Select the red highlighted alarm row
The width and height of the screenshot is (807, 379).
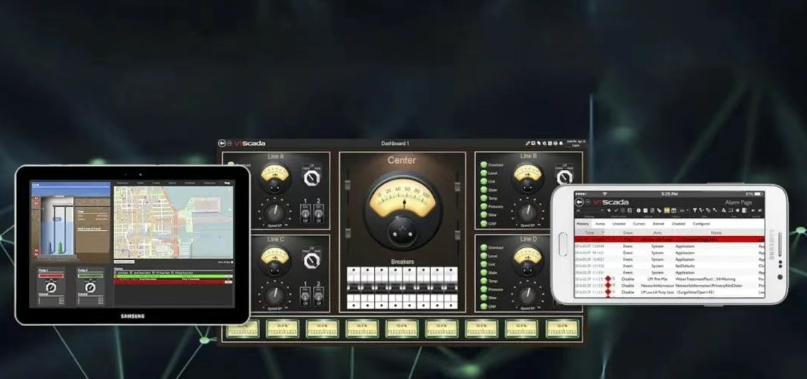click(670, 239)
